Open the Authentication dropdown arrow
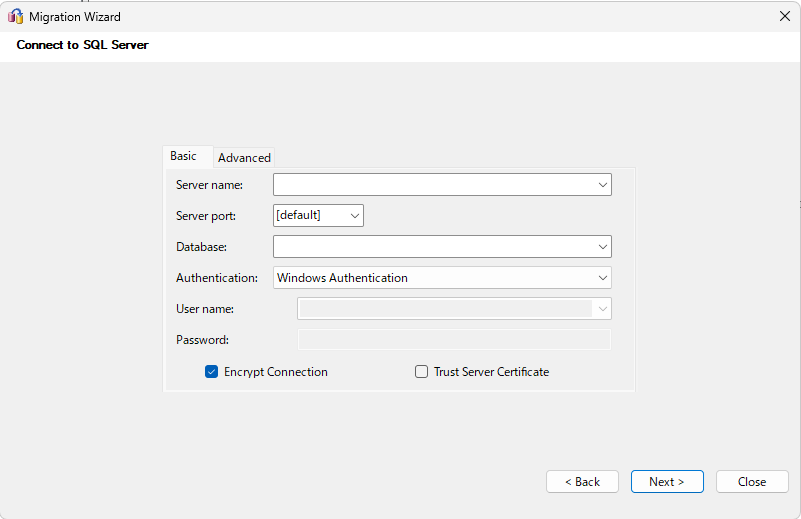 [602, 278]
